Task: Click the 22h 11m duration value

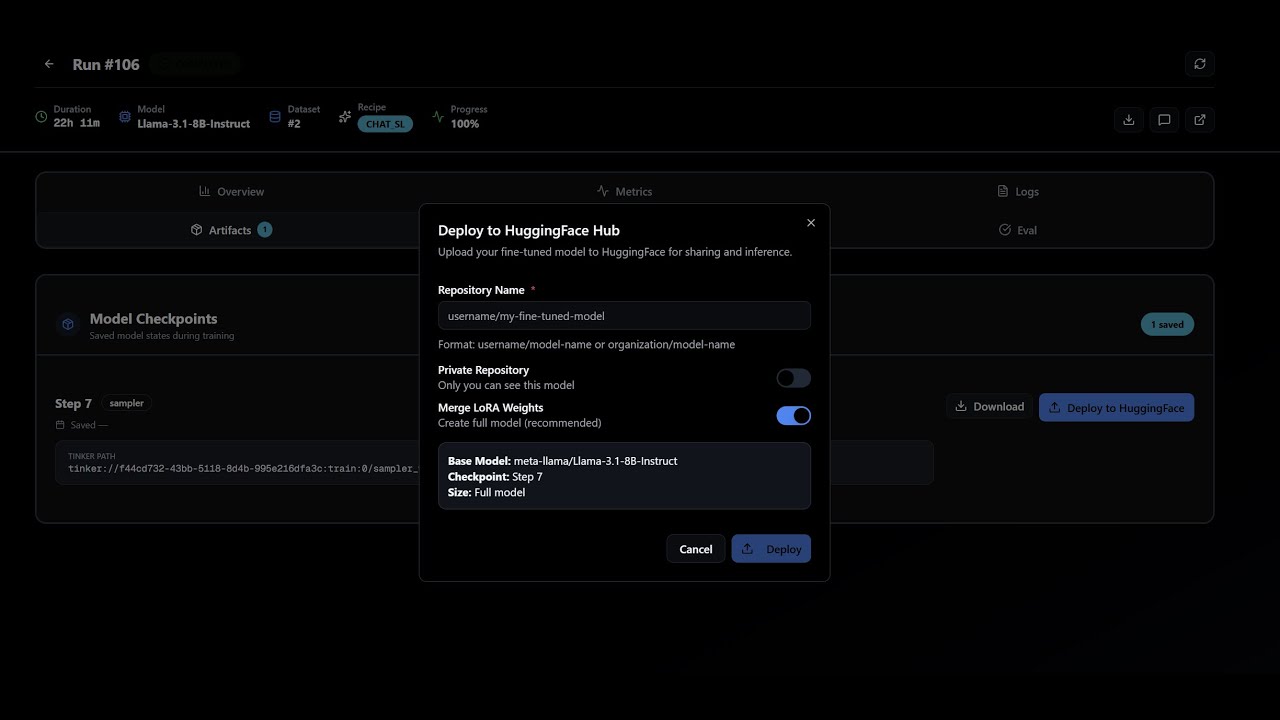Action: coord(77,123)
